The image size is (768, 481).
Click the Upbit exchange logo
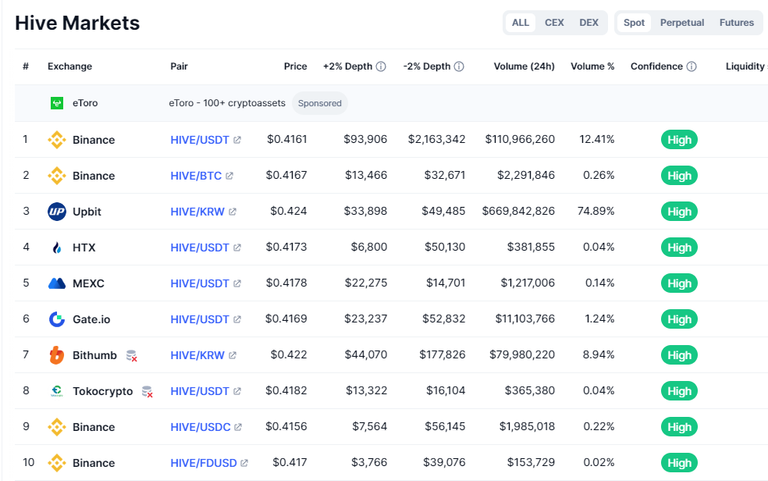[57, 211]
